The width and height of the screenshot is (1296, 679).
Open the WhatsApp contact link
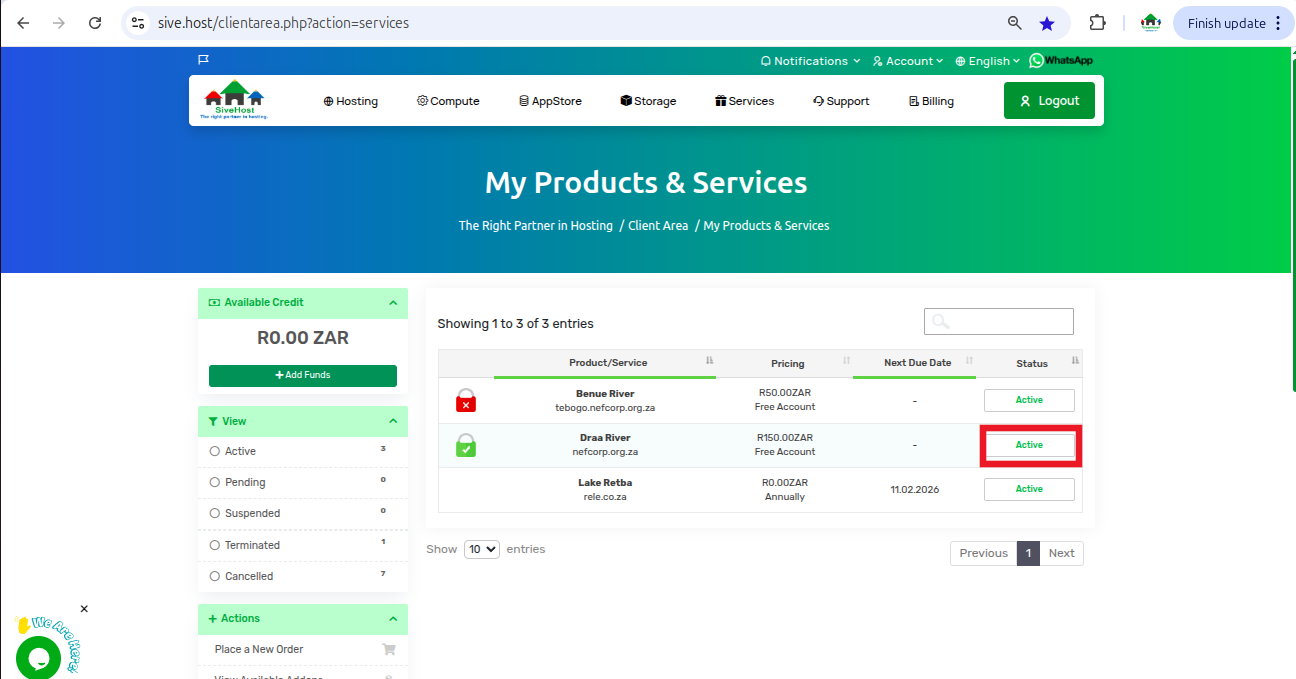1061,61
